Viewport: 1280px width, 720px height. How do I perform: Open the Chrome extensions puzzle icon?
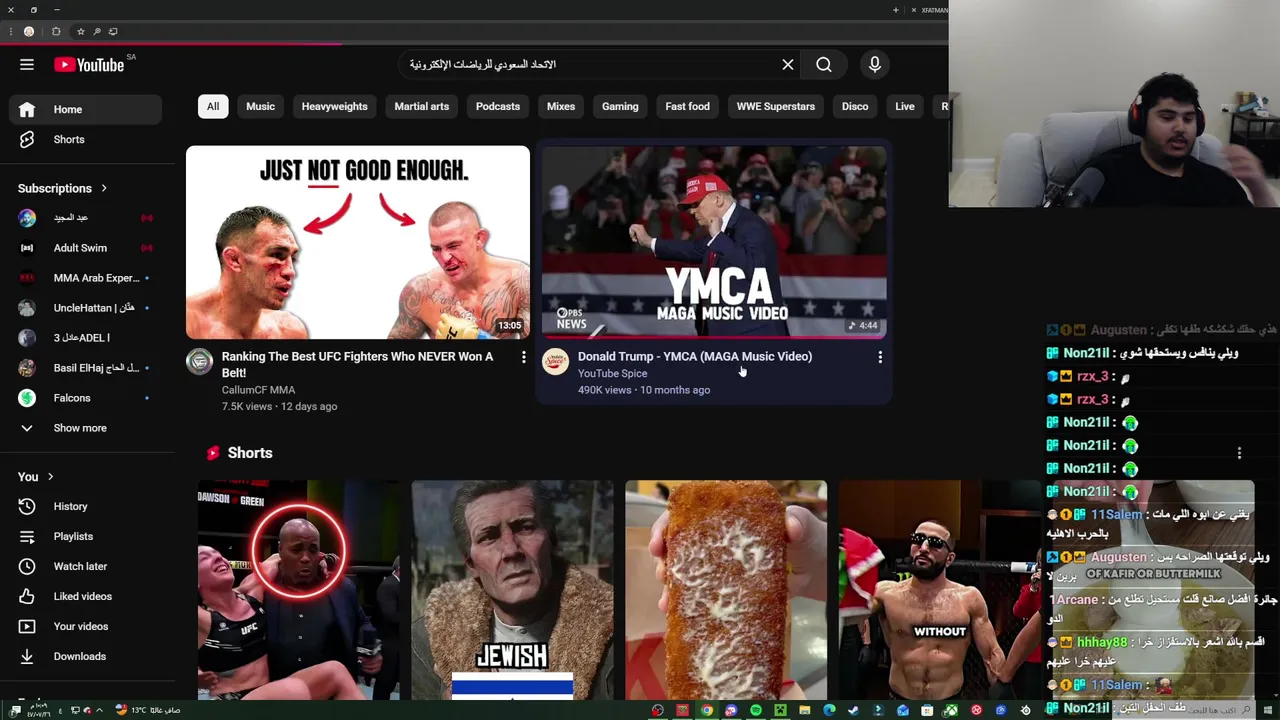[x=56, y=31]
